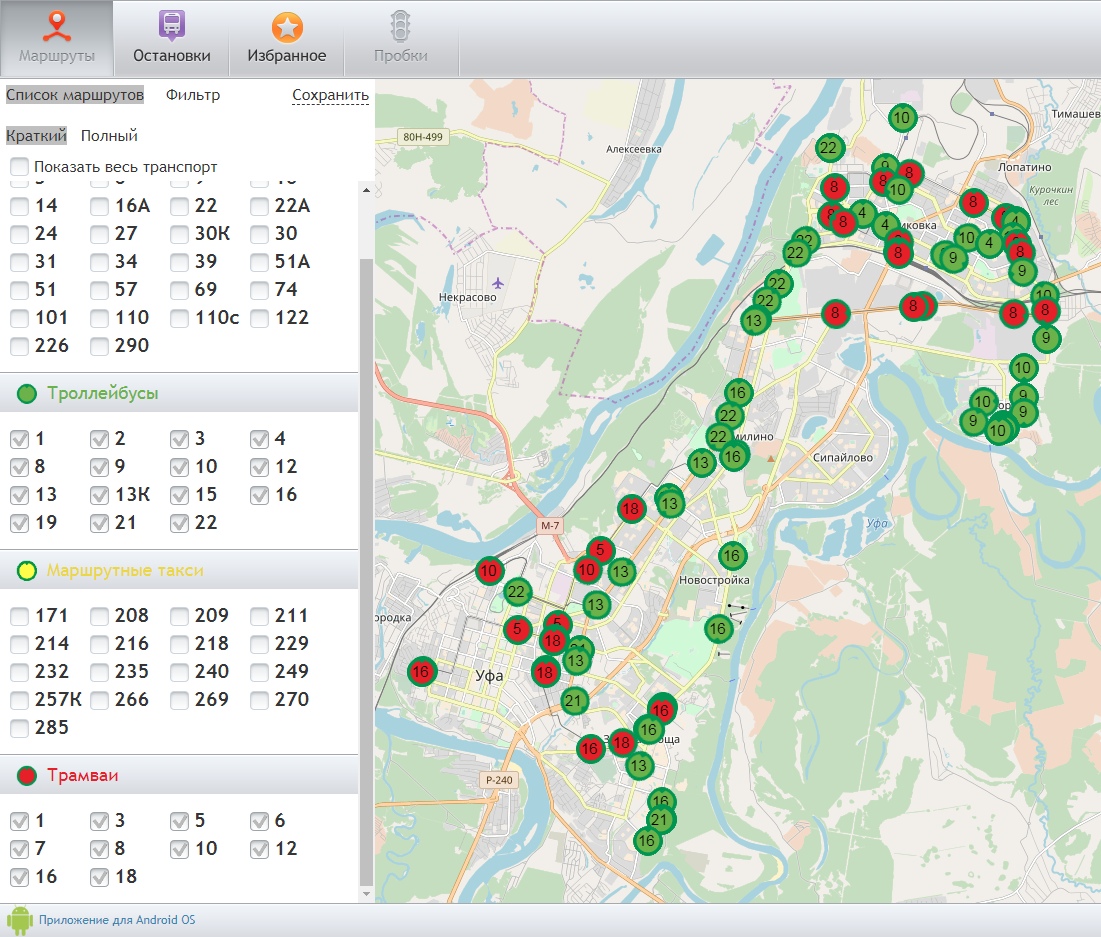This screenshot has height=937, width=1101.
Task: Click the red tram 18 marker near M-7
Action: [631, 508]
